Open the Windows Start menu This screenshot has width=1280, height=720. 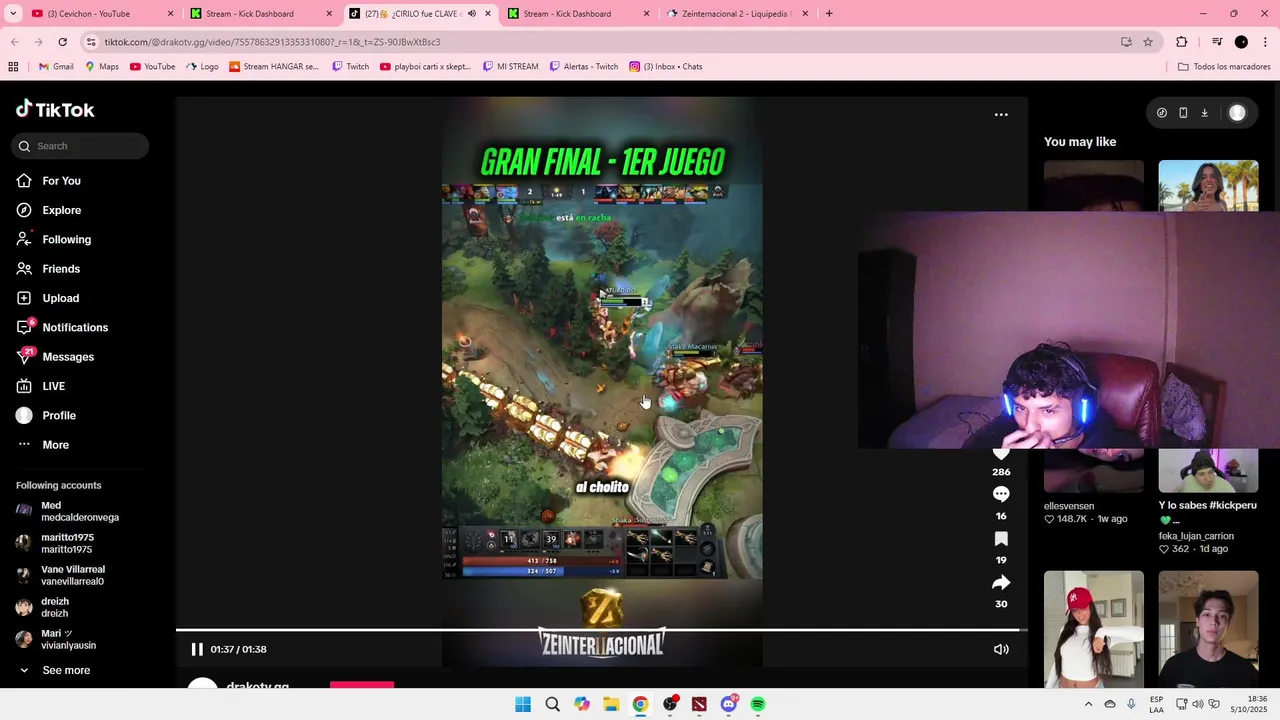[x=523, y=704]
